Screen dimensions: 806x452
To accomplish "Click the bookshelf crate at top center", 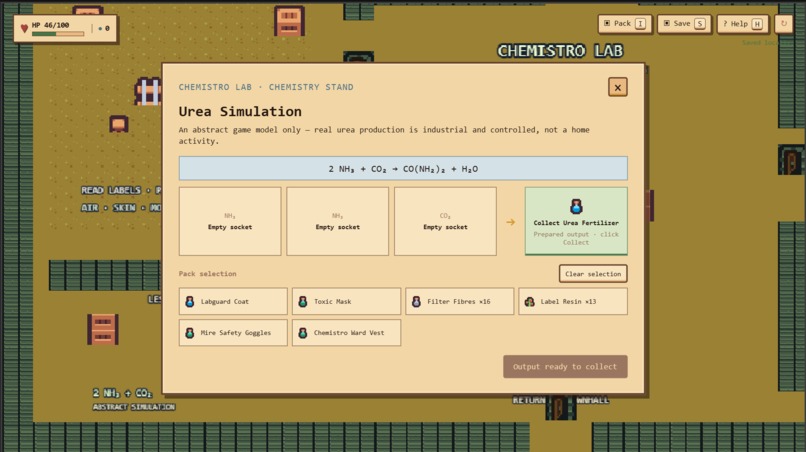I will pyautogui.click(x=289, y=21).
